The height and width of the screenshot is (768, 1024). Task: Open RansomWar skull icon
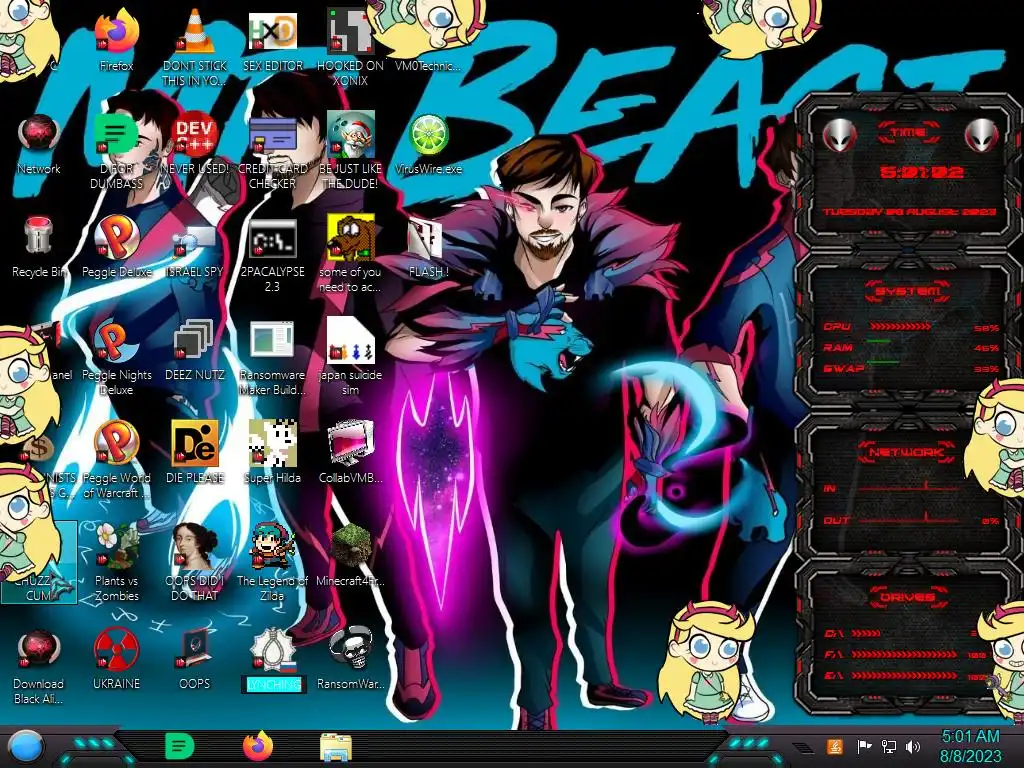[x=350, y=650]
